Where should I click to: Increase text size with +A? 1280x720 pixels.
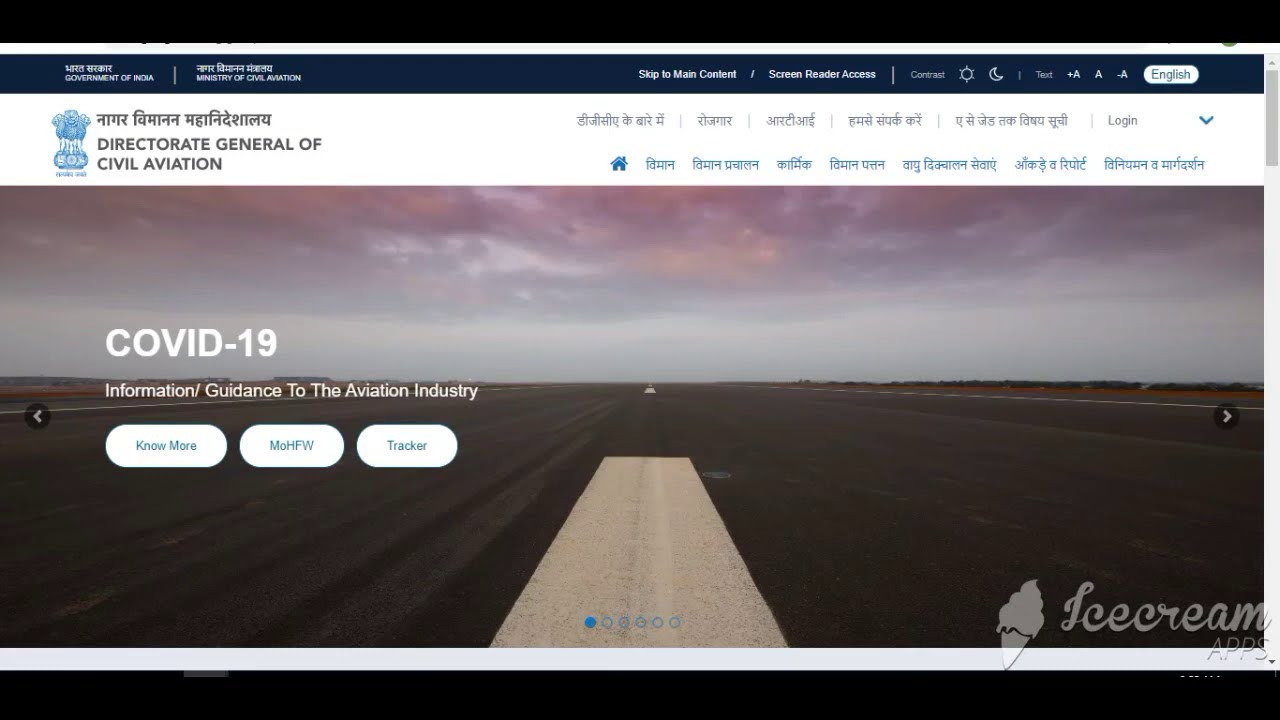coord(1073,74)
